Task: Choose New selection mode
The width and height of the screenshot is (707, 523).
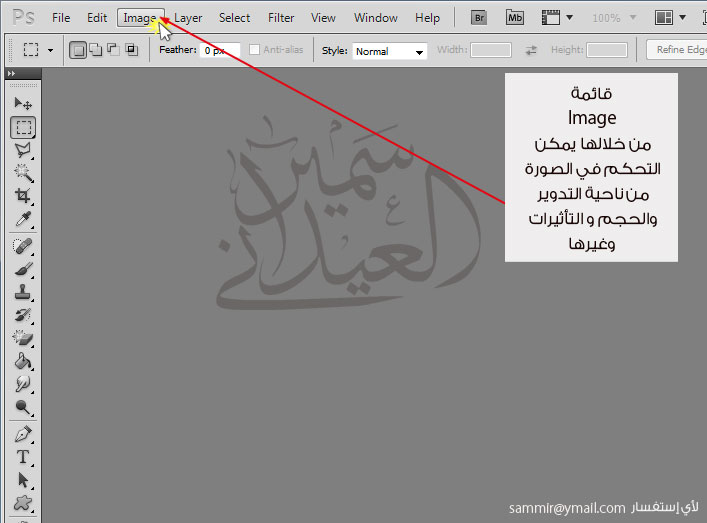Action: [x=78, y=50]
